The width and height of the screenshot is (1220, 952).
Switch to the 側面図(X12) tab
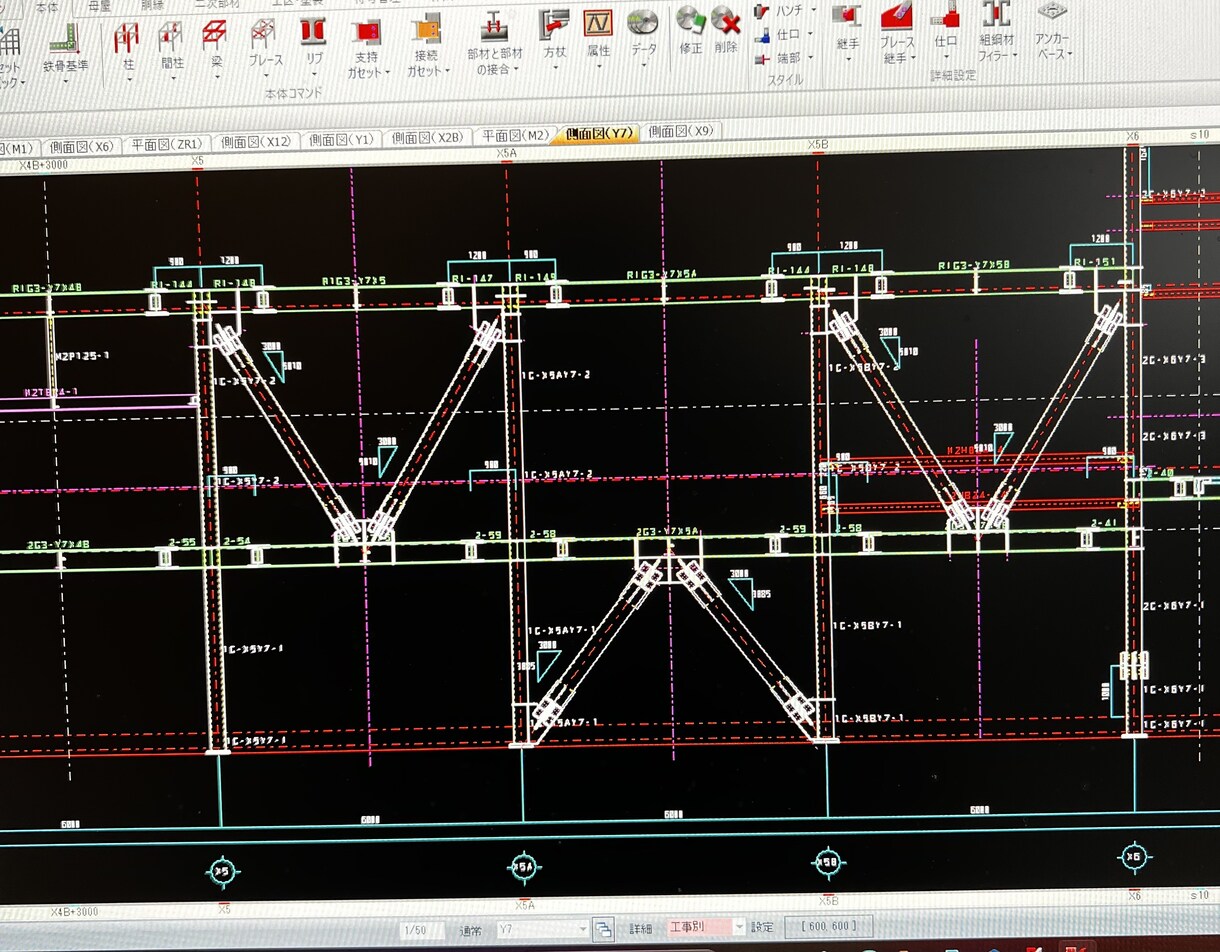tap(257, 142)
